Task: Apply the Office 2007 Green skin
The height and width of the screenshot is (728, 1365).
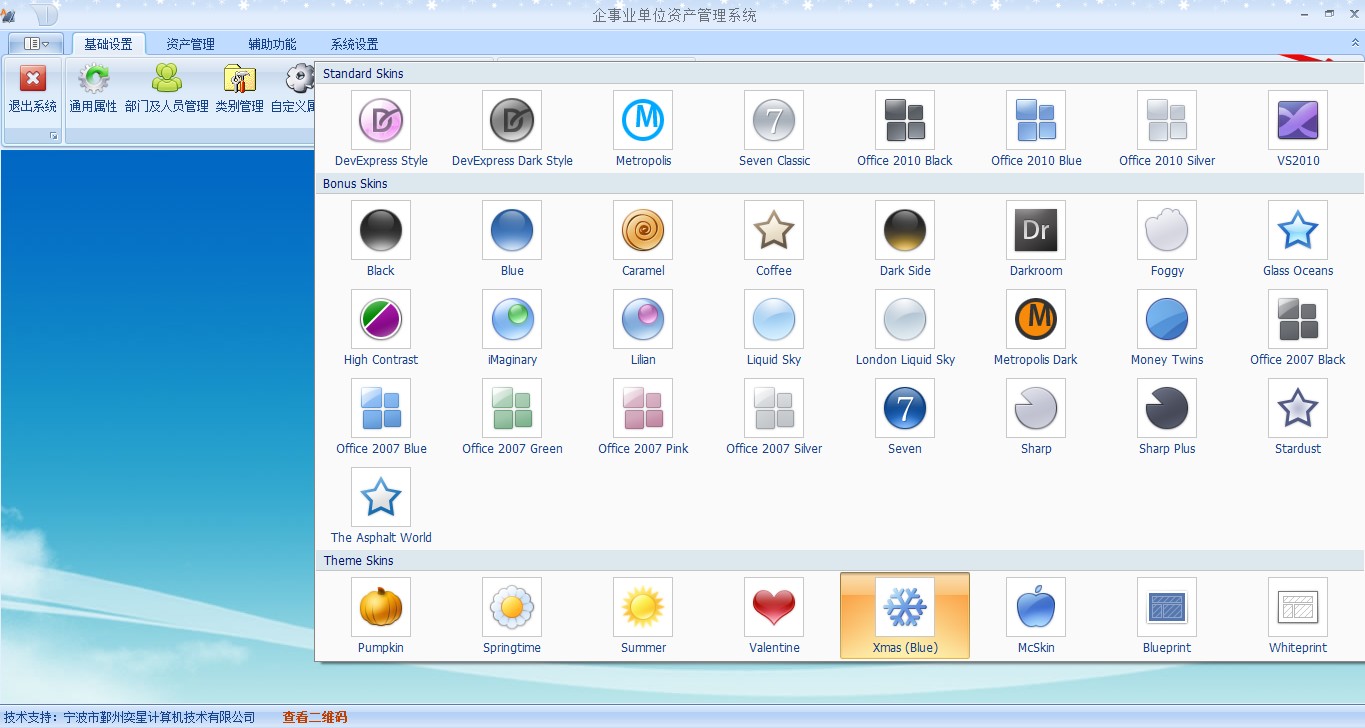Action: click(512, 417)
